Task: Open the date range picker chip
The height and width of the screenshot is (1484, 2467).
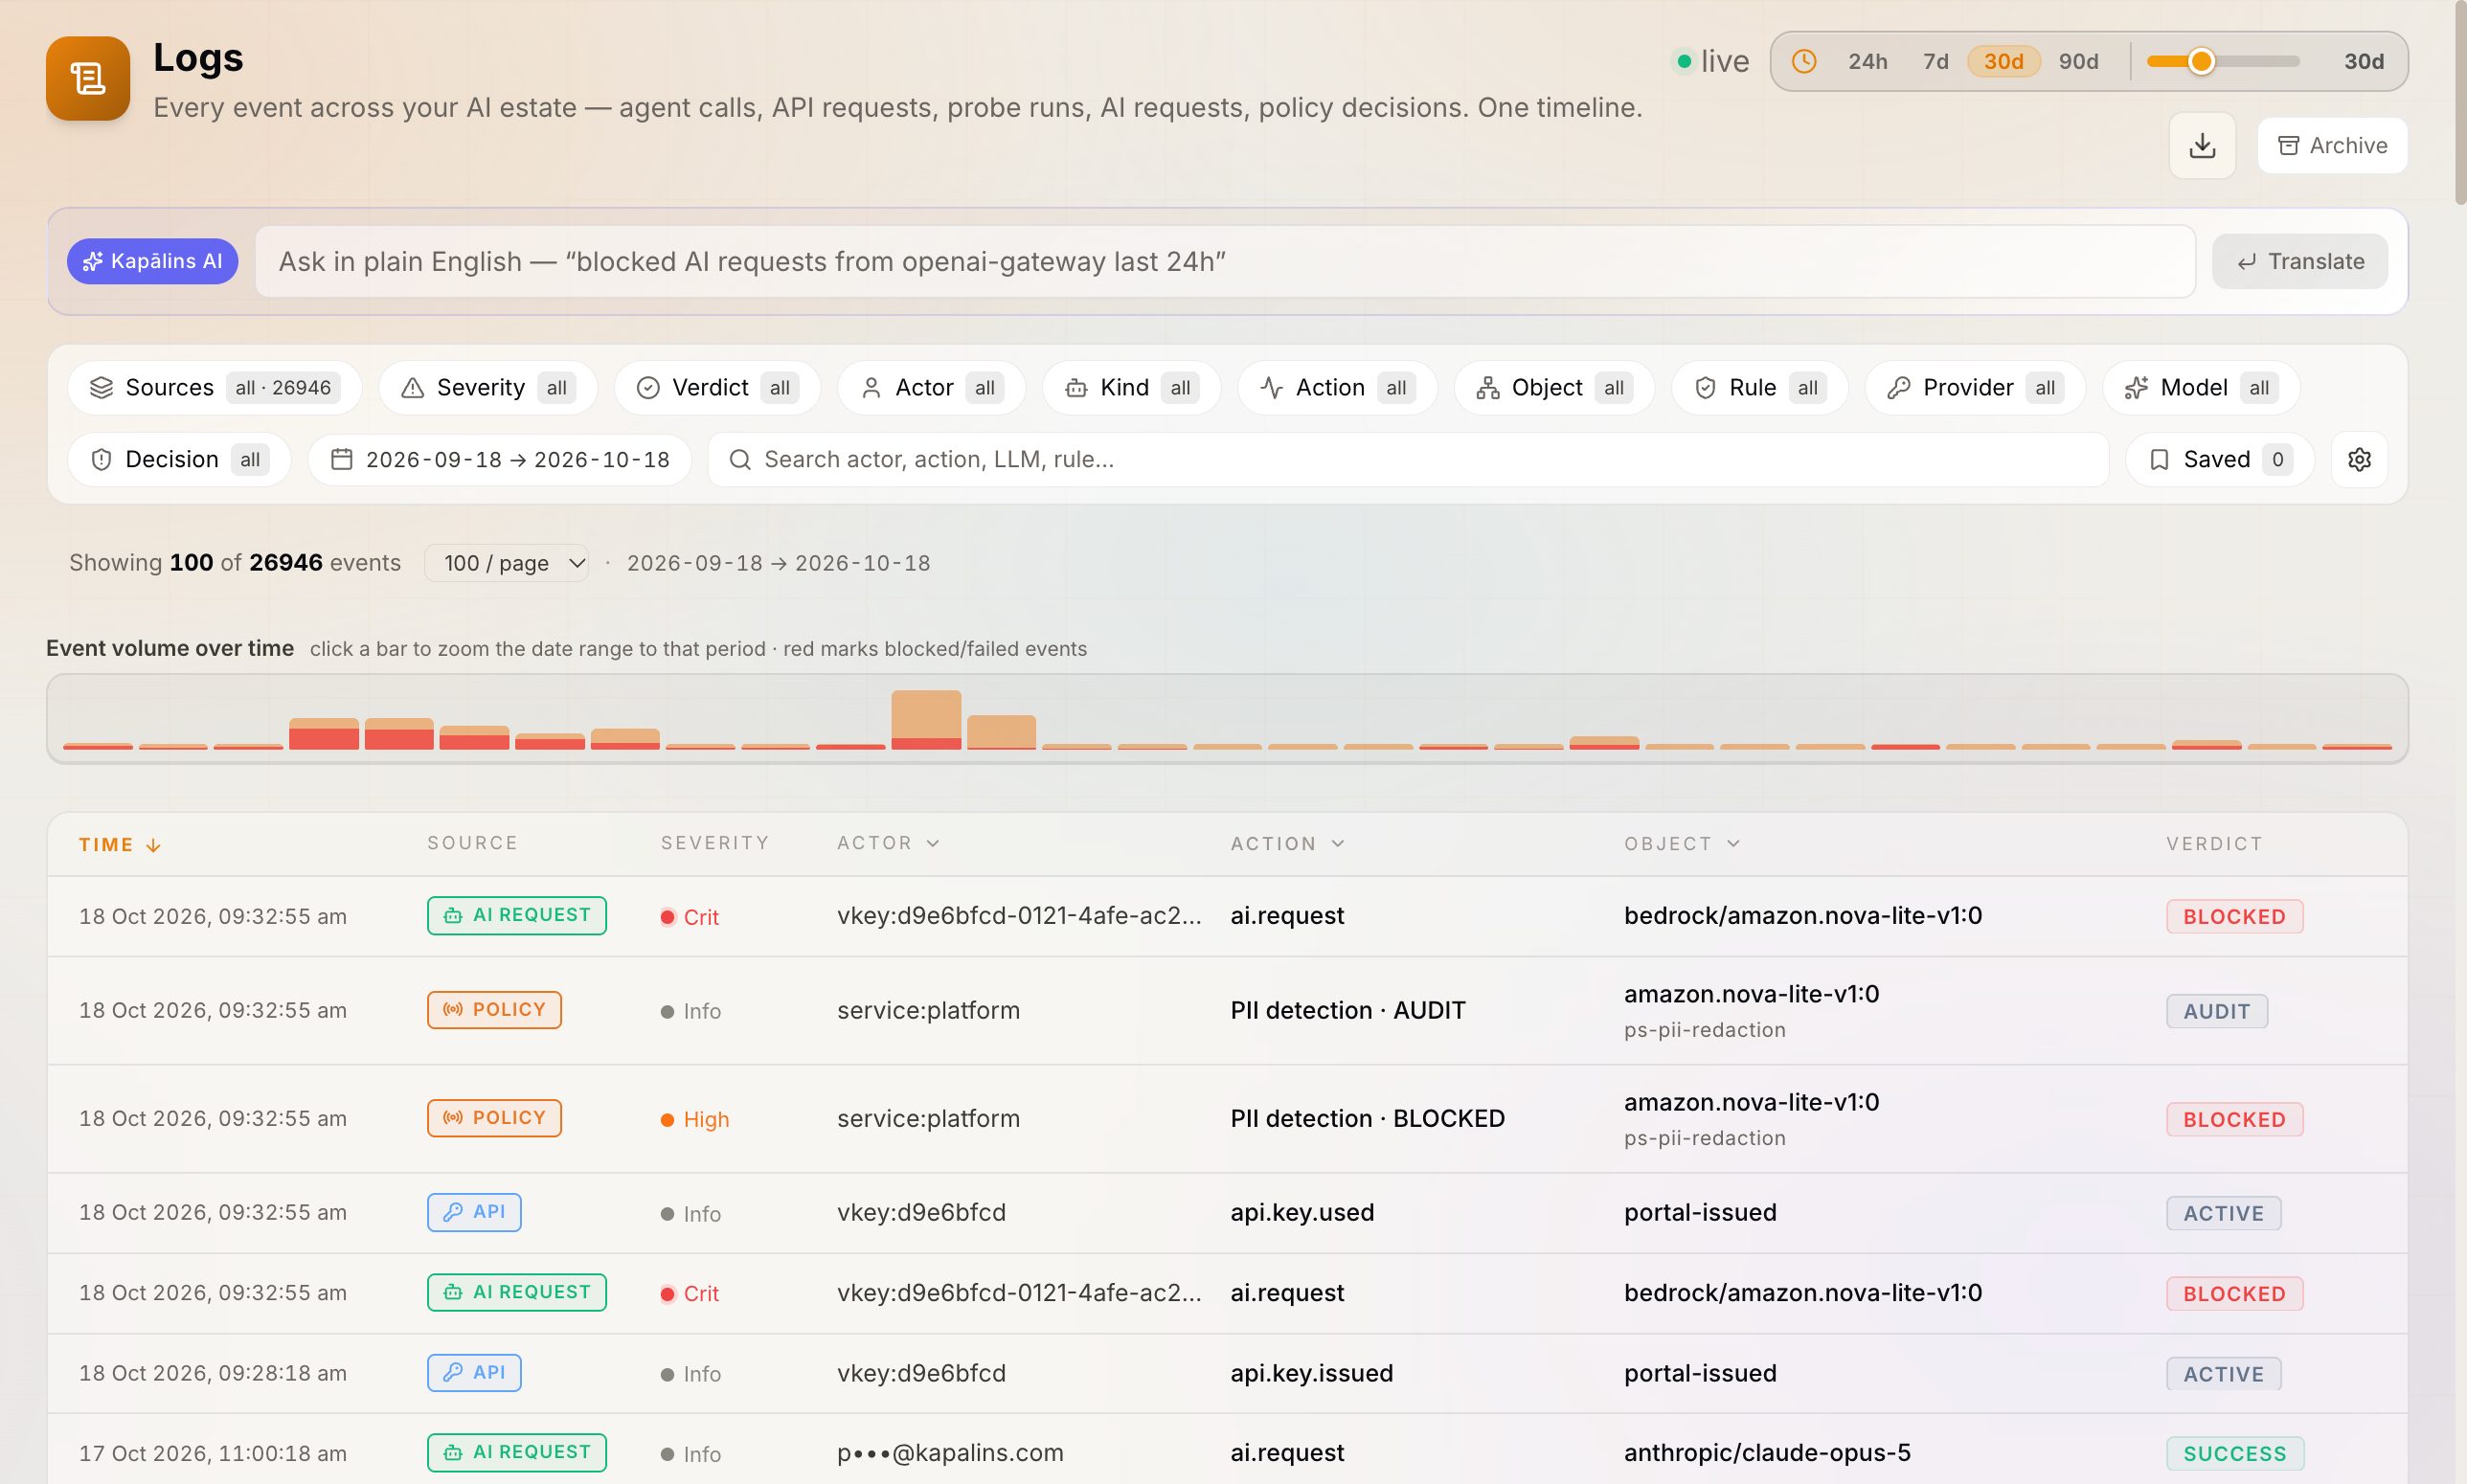Action: tap(500, 459)
